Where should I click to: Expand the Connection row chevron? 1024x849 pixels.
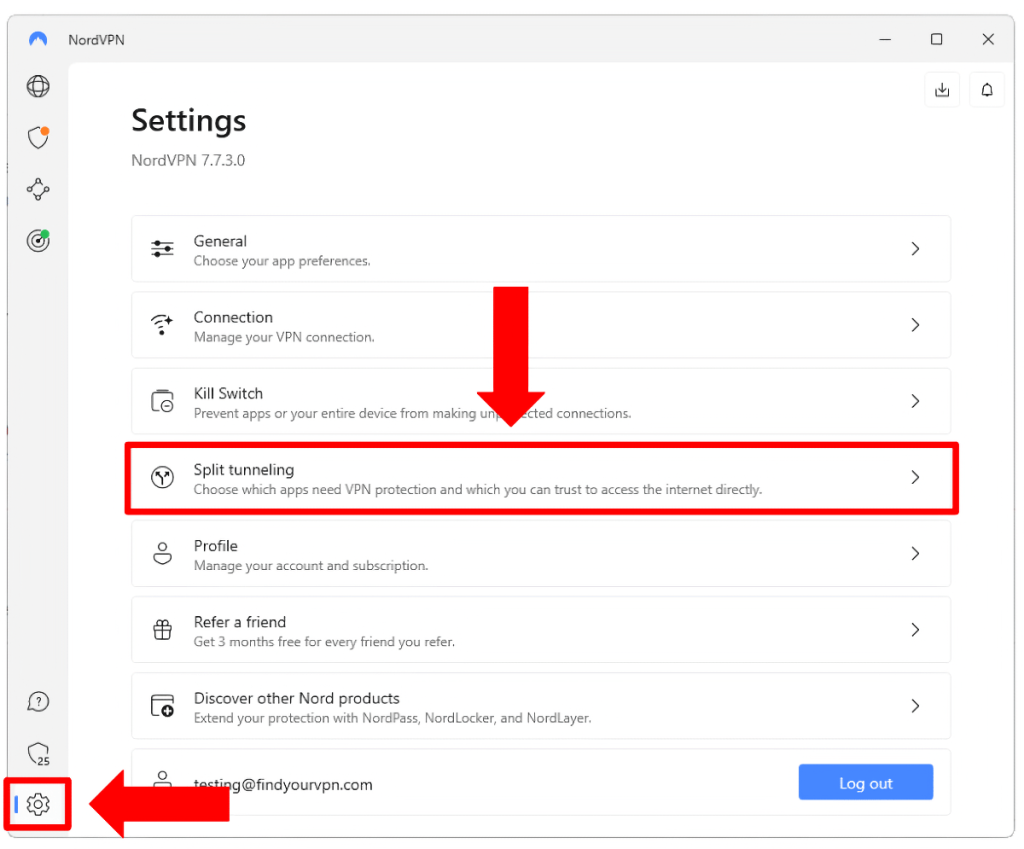[x=916, y=325]
